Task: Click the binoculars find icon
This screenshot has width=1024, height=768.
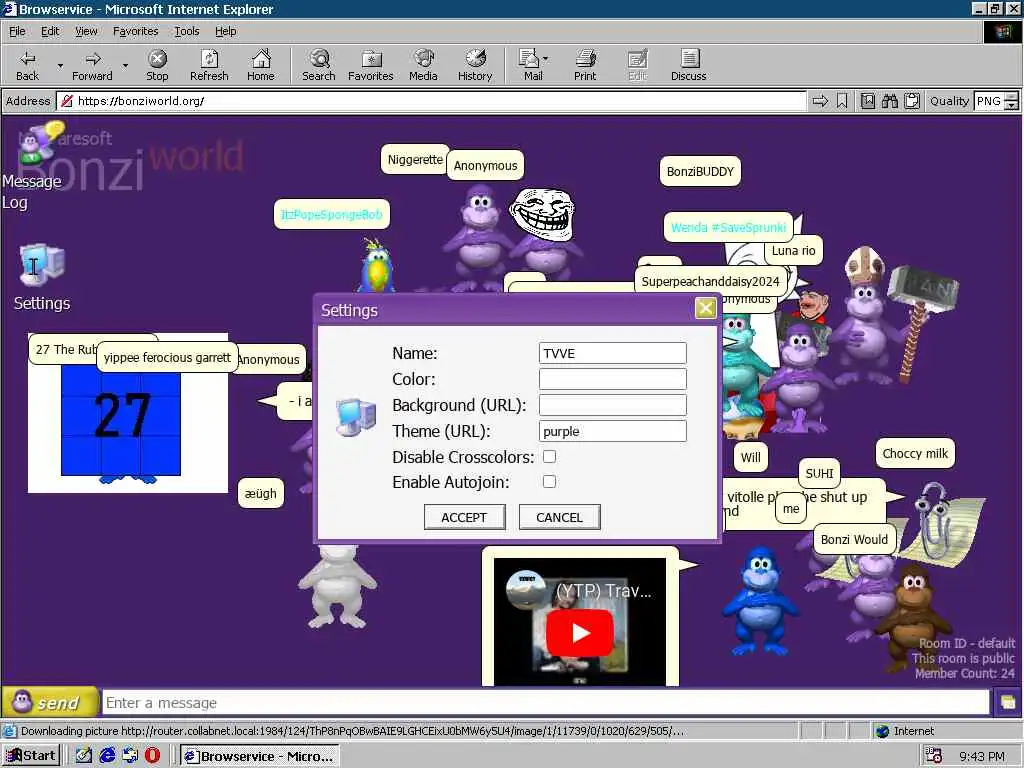Action: [889, 101]
